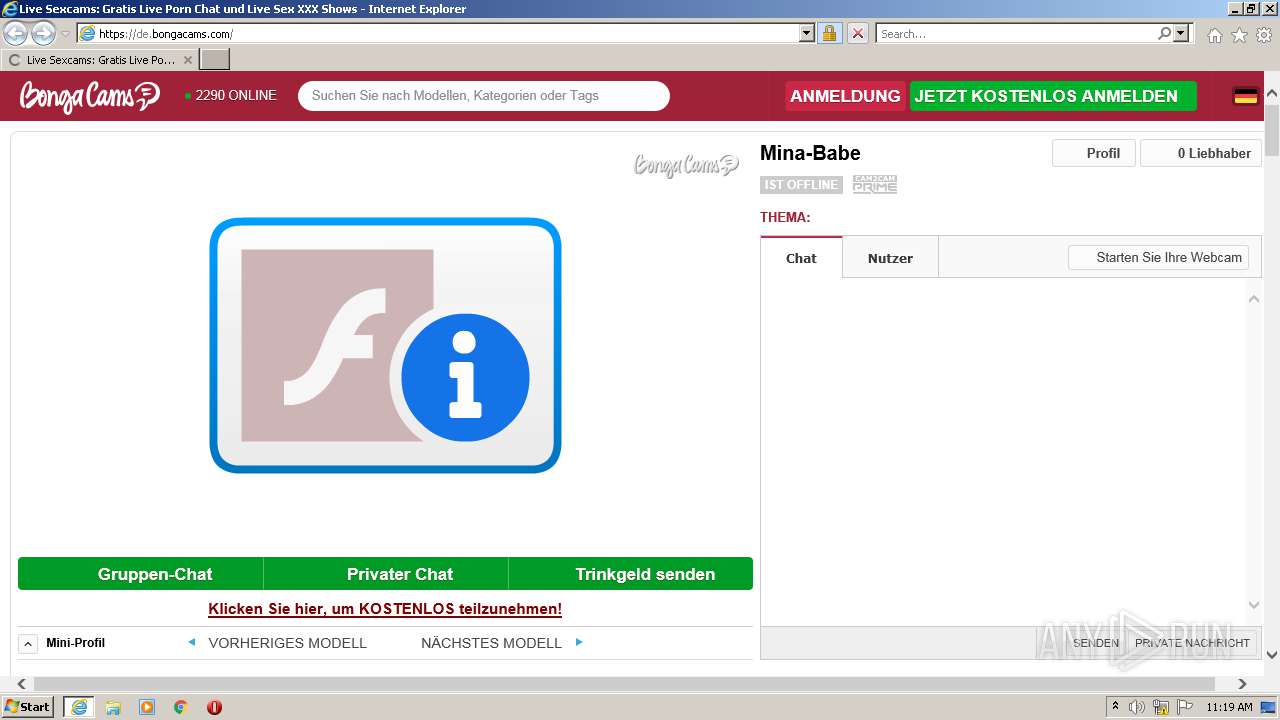Viewport: 1280px width, 720px height.
Task: Show hidden tray icons arrow
Action: (x=1115, y=706)
